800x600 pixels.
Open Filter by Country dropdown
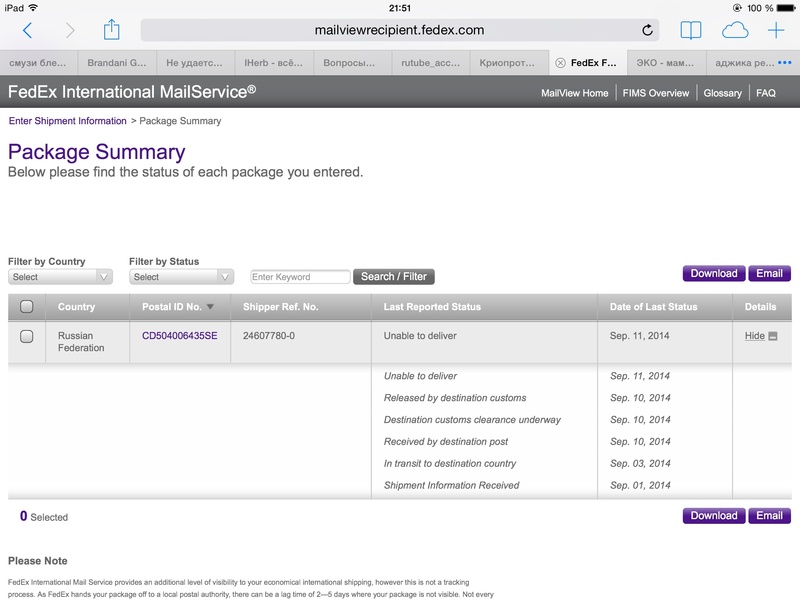[x=60, y=277]
